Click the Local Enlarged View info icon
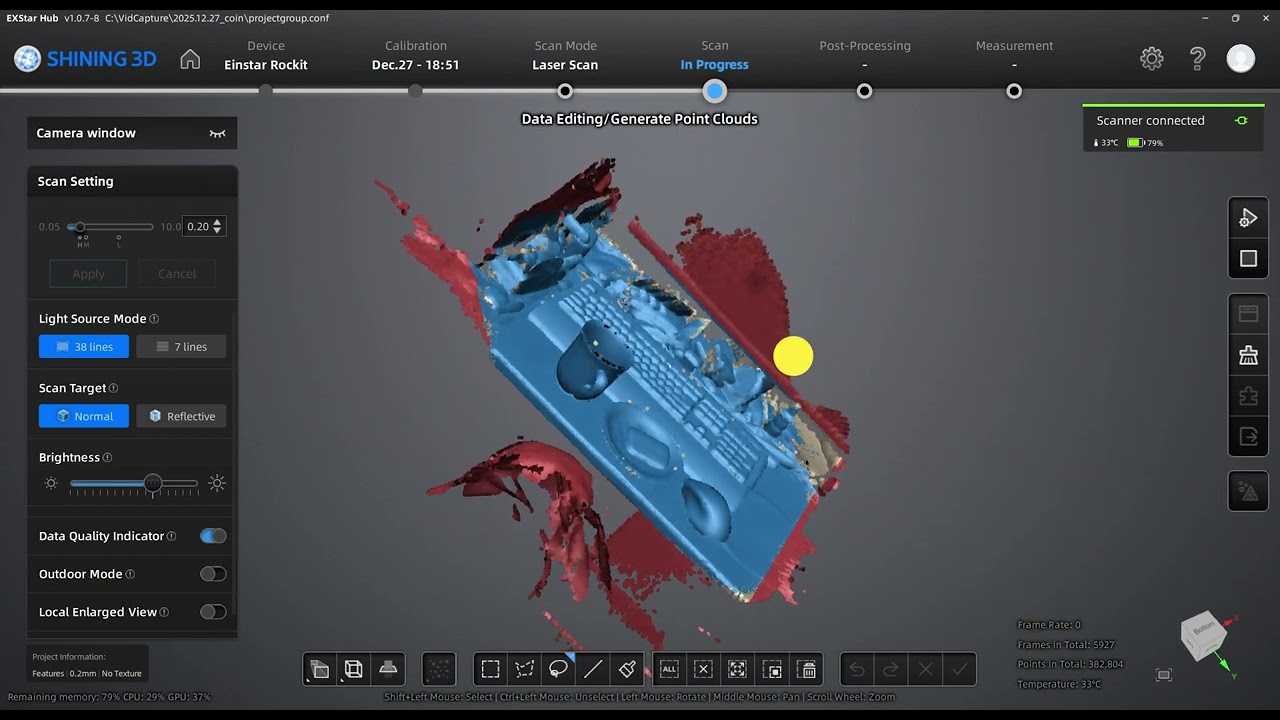The image size is (1280, 720). [x=164, y=612]
